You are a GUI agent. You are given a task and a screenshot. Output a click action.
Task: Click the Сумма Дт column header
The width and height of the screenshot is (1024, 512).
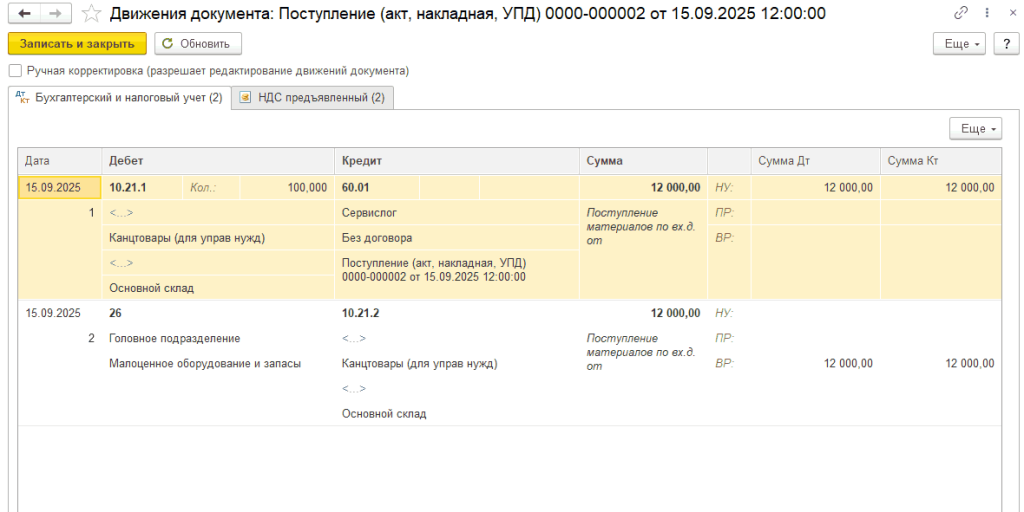point(816,161)
